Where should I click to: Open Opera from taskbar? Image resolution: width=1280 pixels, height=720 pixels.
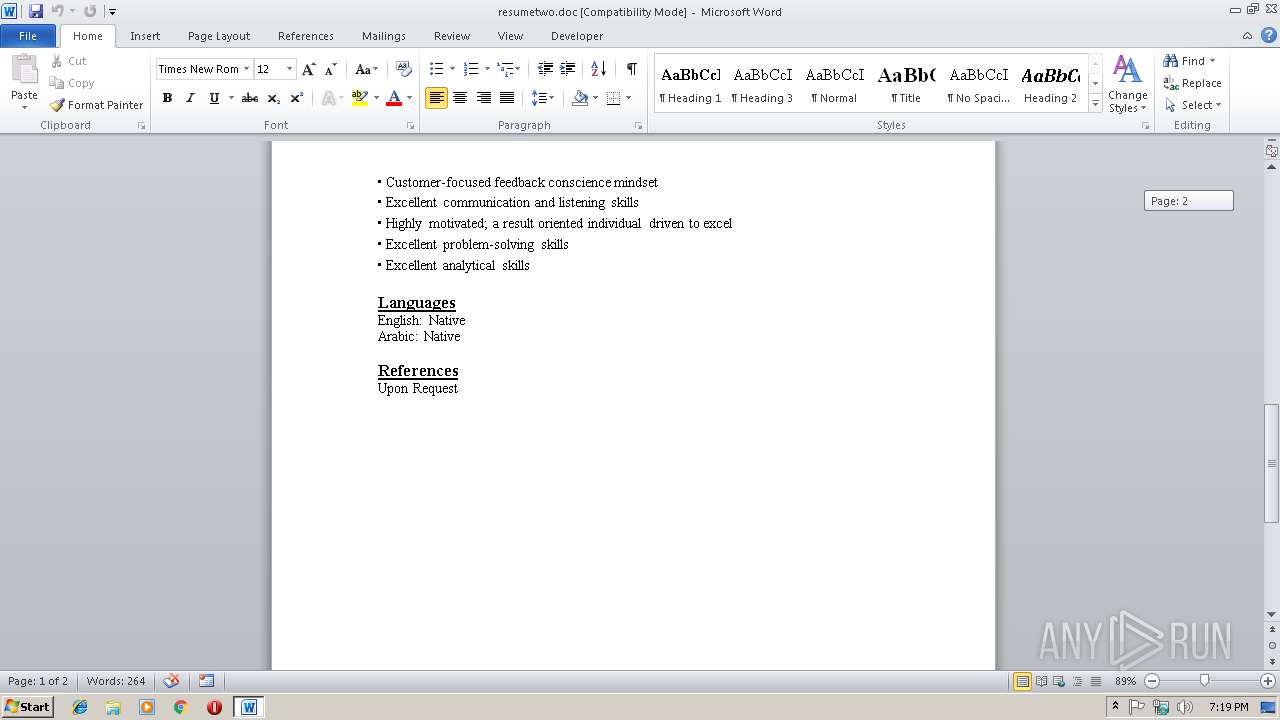[x=214, y=707]
